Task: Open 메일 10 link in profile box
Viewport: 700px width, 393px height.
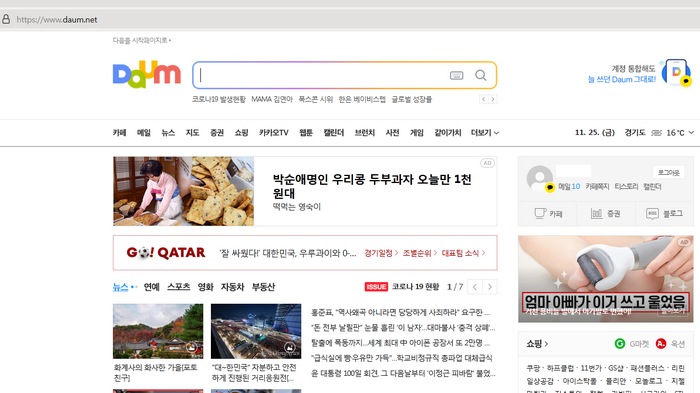Action: [569, 187]
